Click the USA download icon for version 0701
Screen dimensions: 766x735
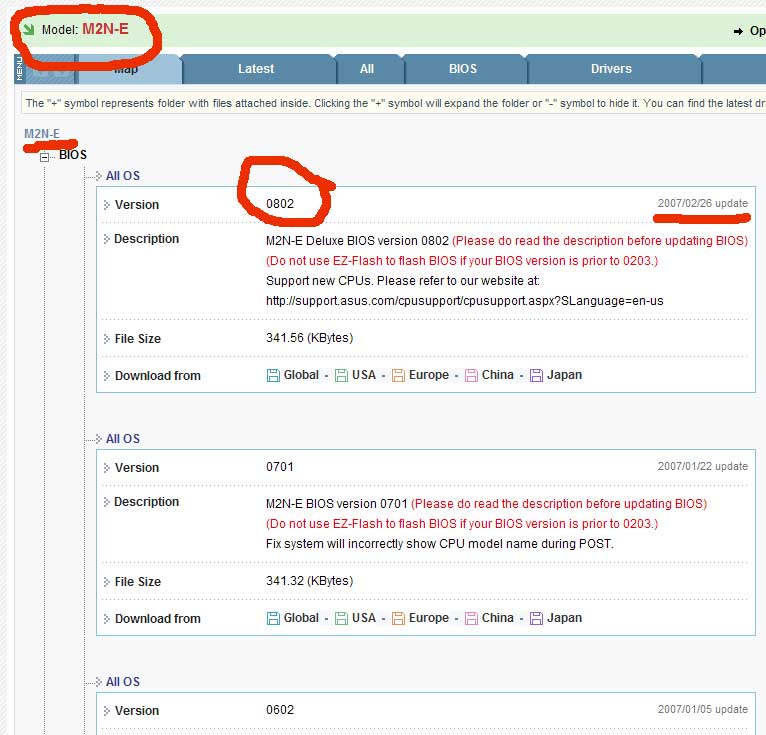click(341, 618)
